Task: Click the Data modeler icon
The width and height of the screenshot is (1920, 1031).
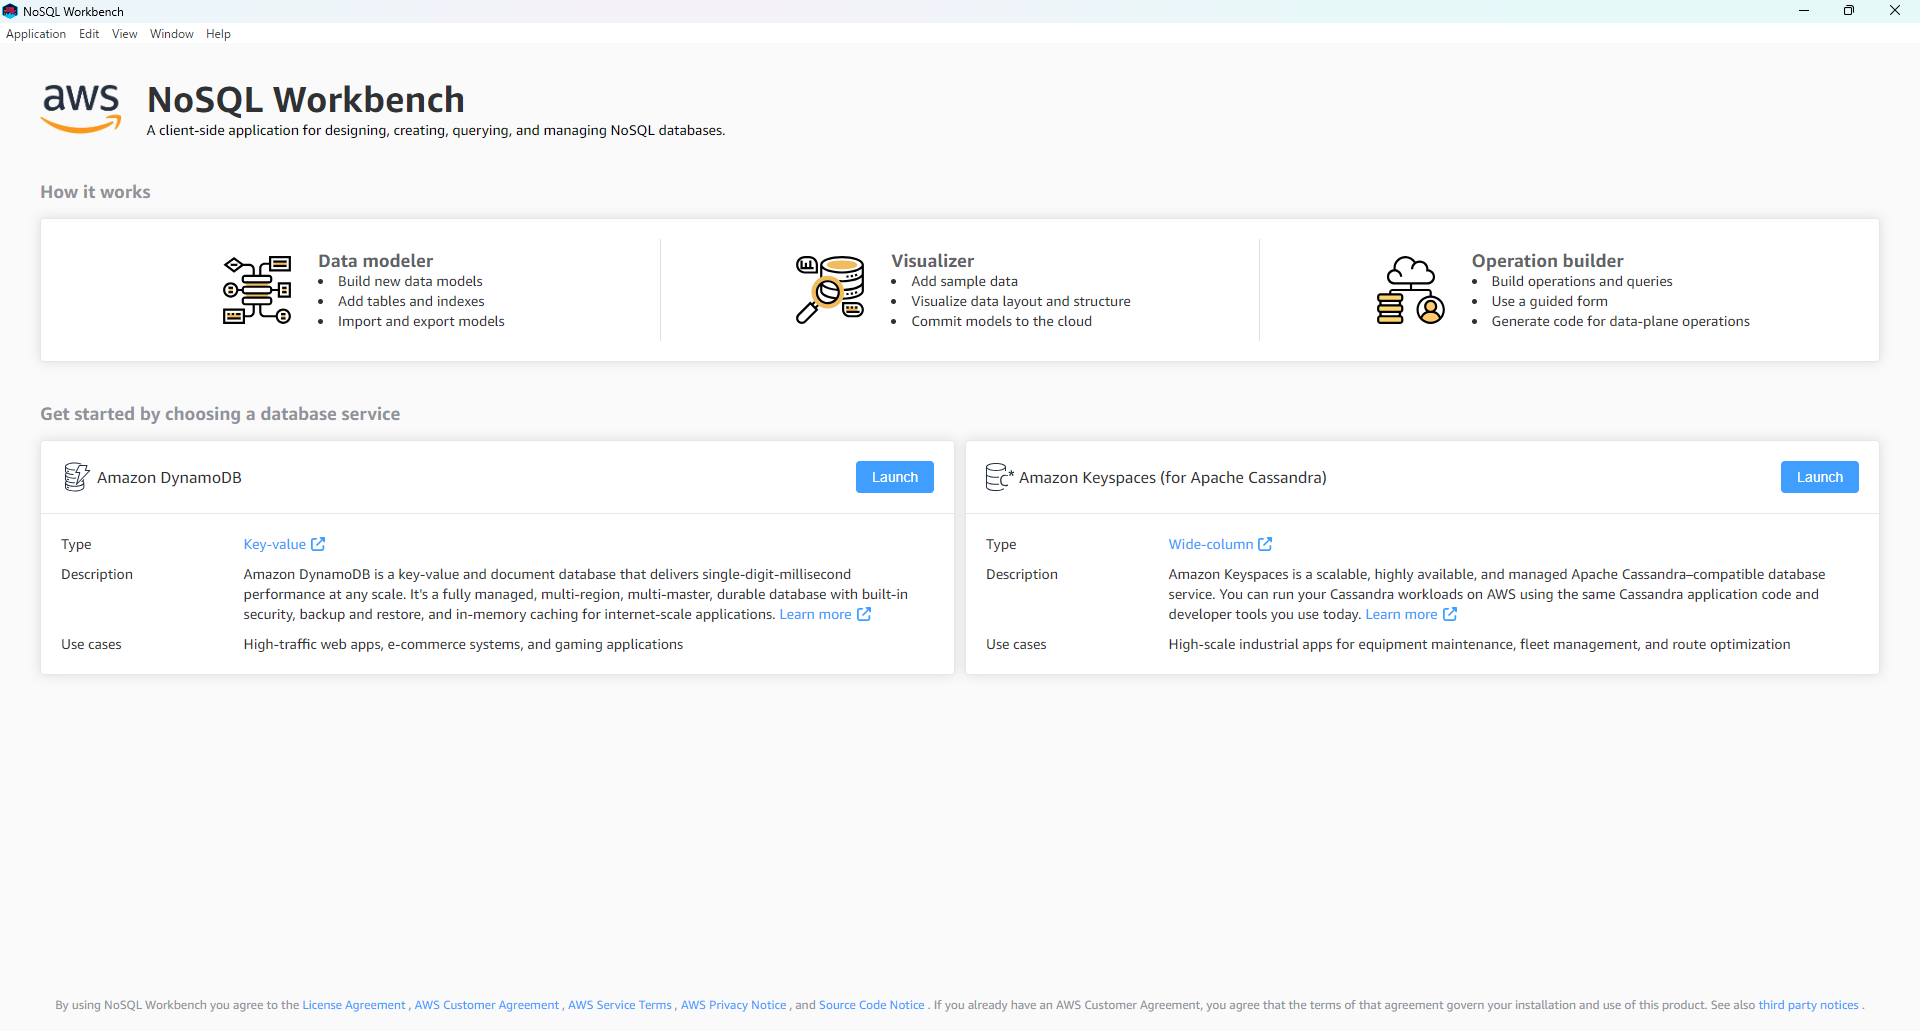Action: click(x=257, y=290)
